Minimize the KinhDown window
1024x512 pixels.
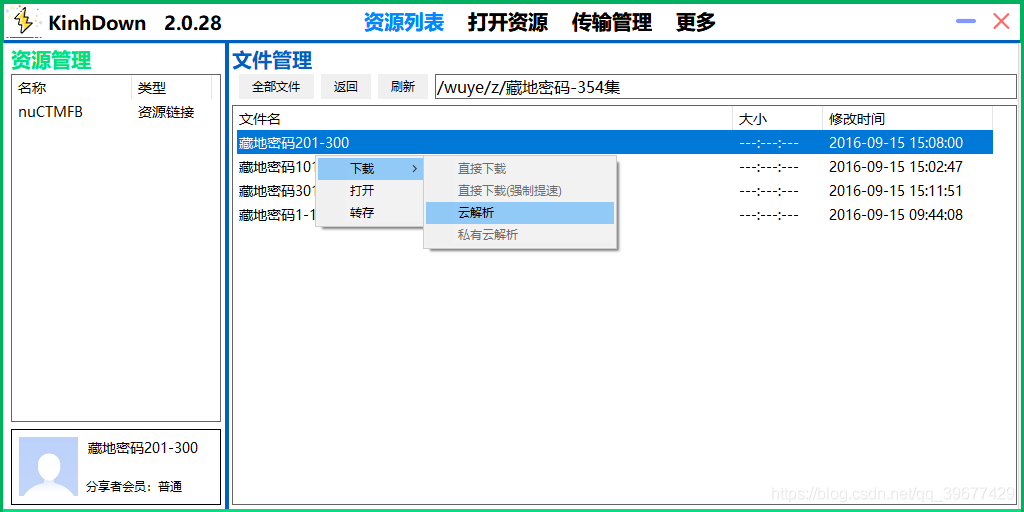966,22
